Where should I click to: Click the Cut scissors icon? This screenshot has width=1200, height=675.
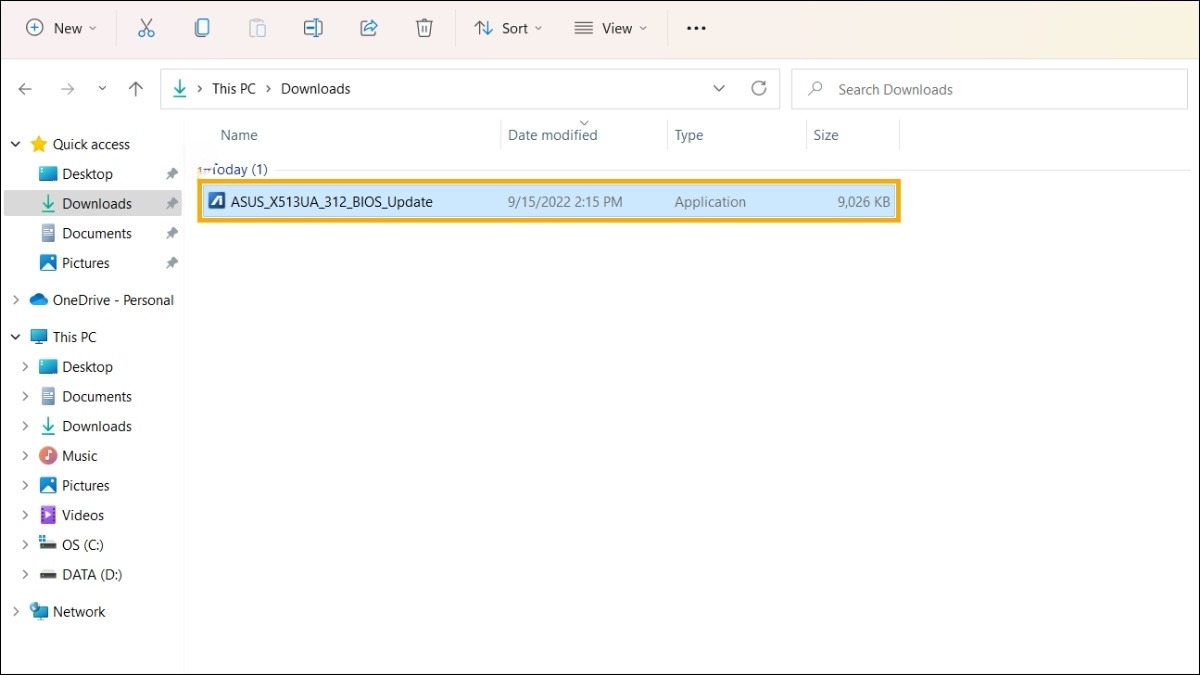click(146, 28)
